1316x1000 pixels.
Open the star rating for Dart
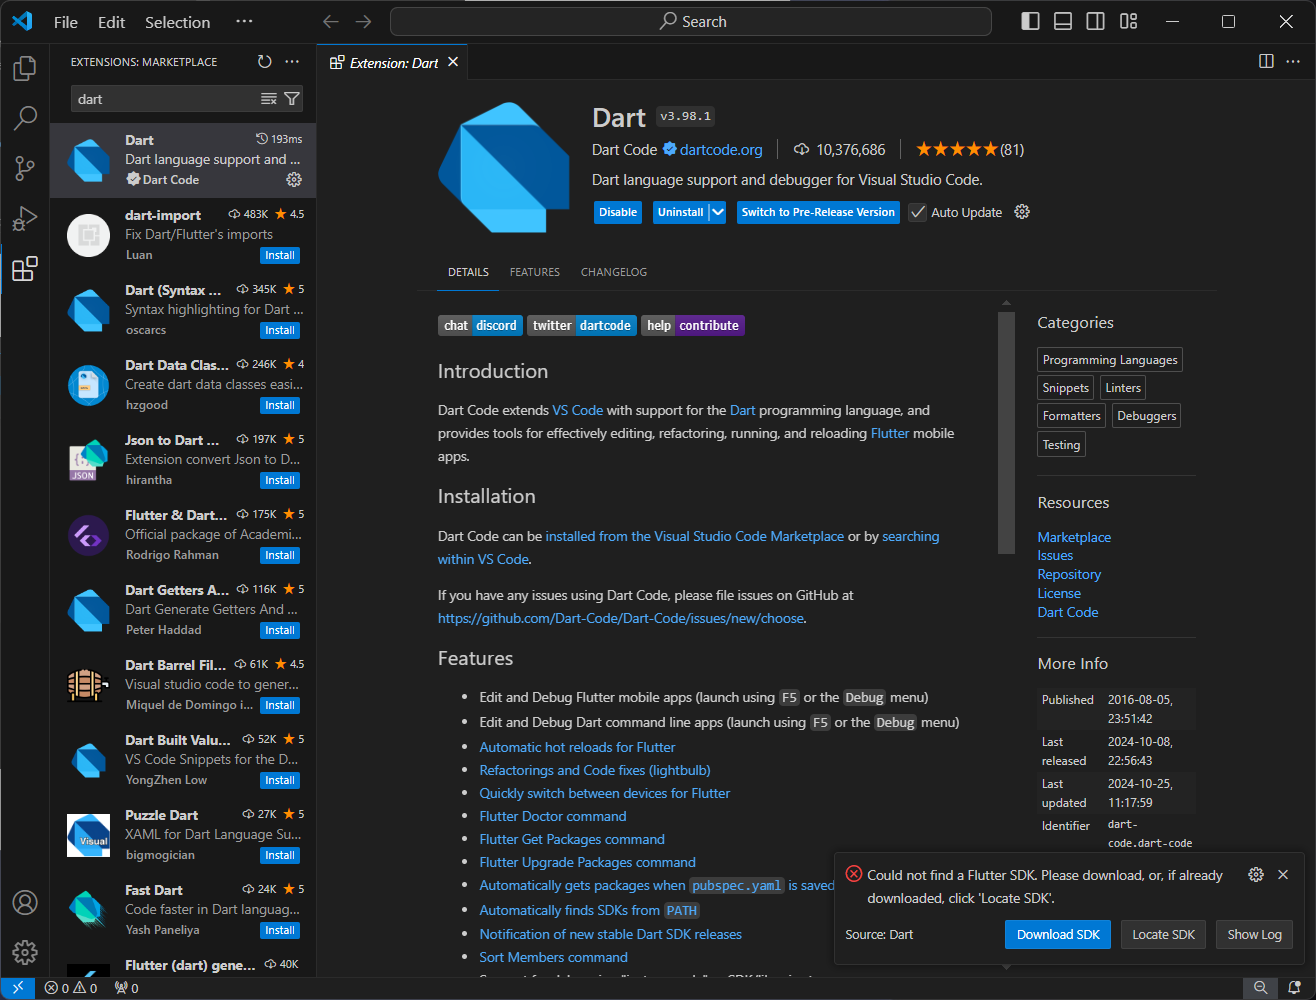point(969,150)
